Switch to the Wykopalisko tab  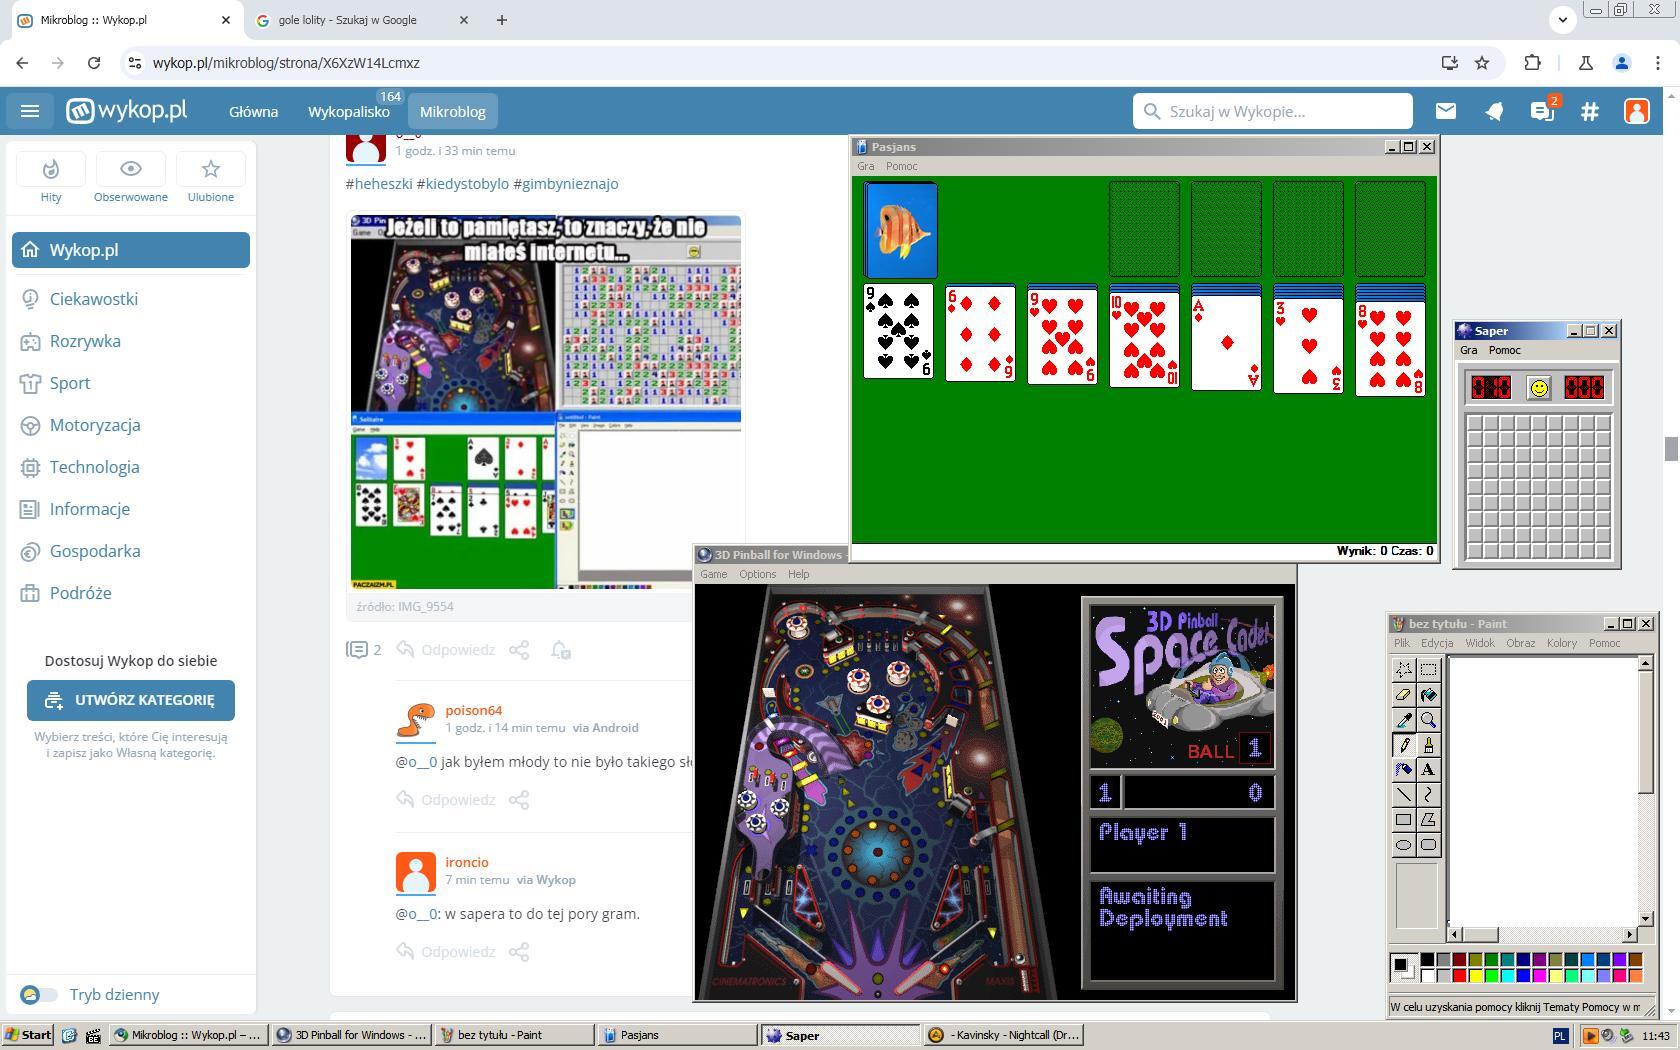[x=349, y=112]
